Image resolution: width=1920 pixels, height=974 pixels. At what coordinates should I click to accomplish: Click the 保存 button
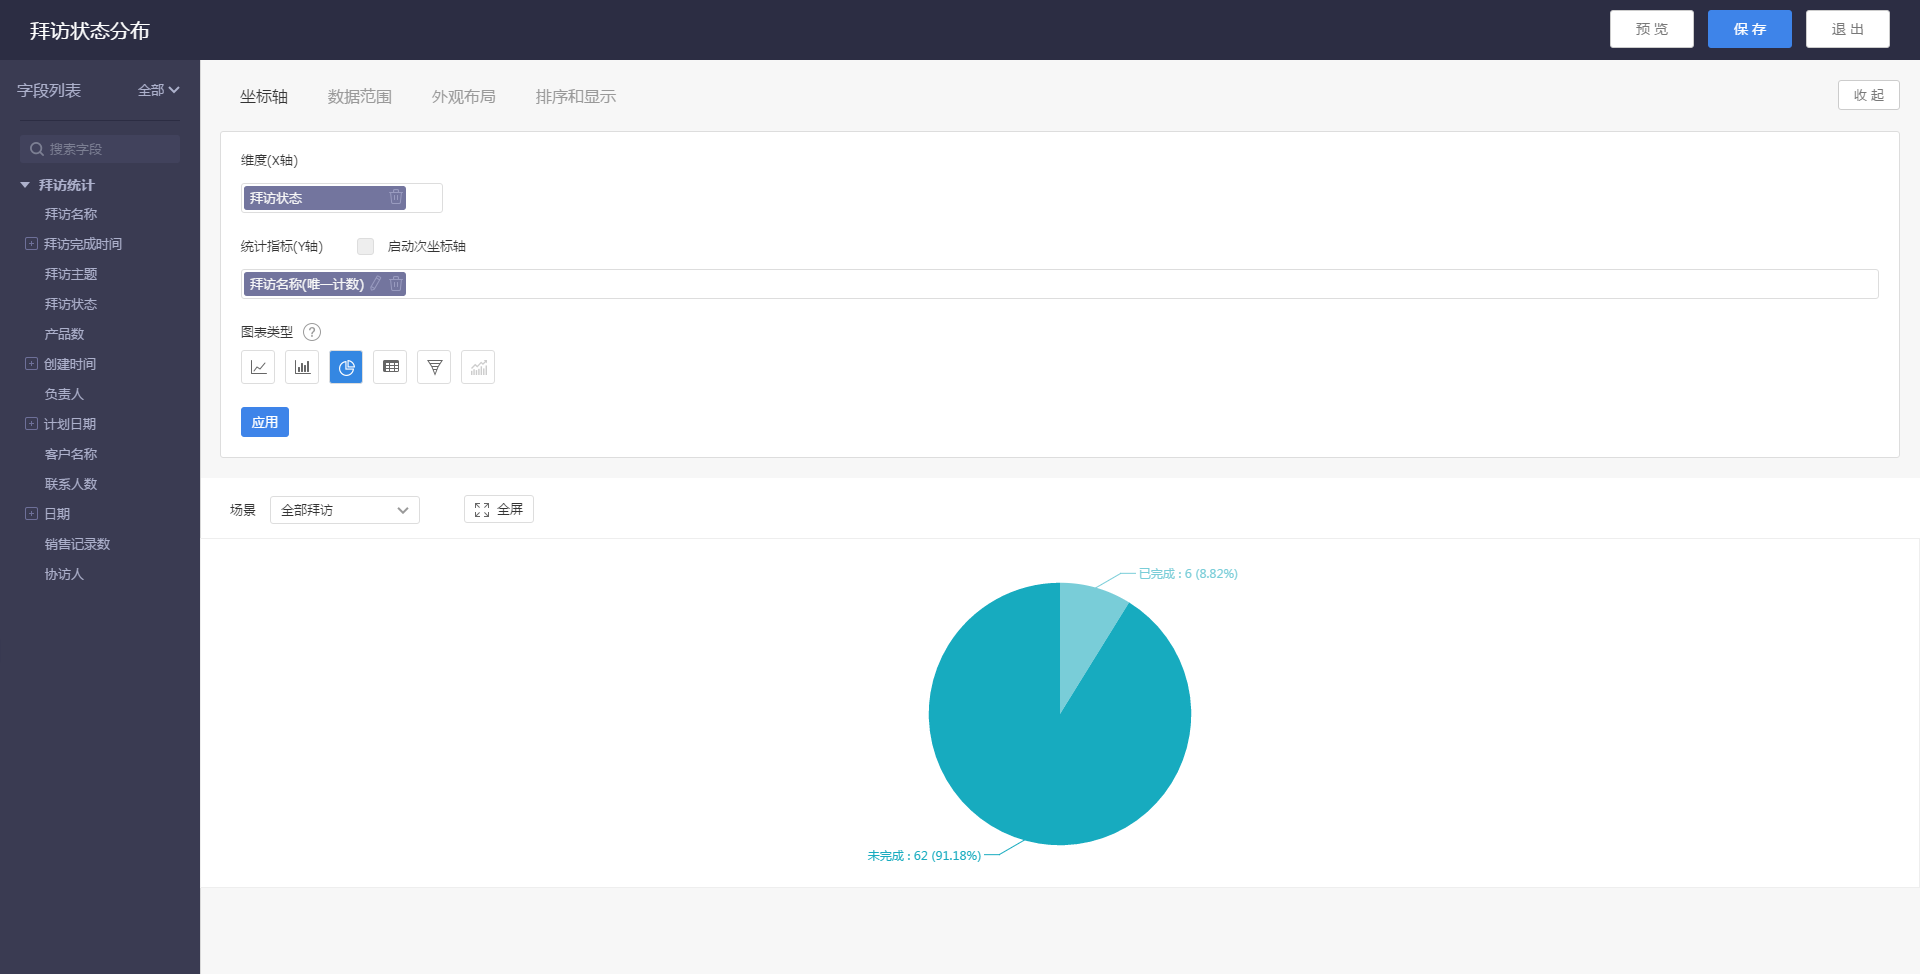point(1749,29)
